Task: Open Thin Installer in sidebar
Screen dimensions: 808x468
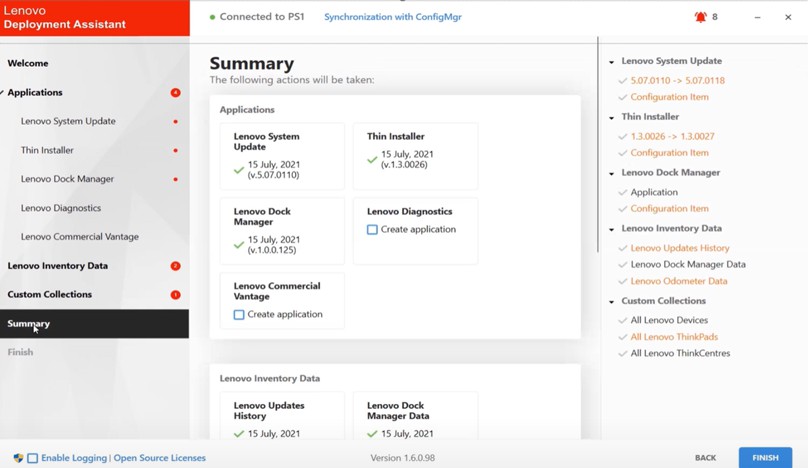Action: [47, 150]
